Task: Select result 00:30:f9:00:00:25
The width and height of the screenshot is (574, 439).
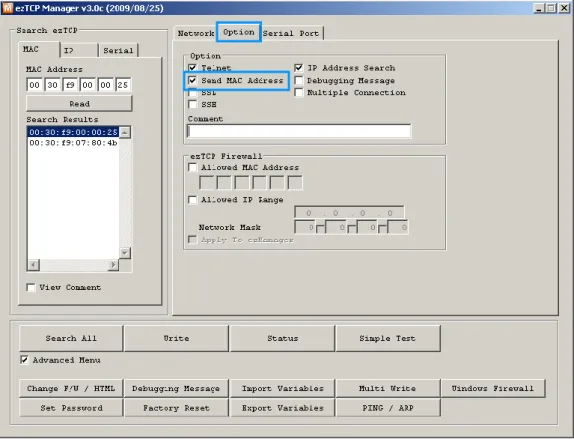Action: 73,132
